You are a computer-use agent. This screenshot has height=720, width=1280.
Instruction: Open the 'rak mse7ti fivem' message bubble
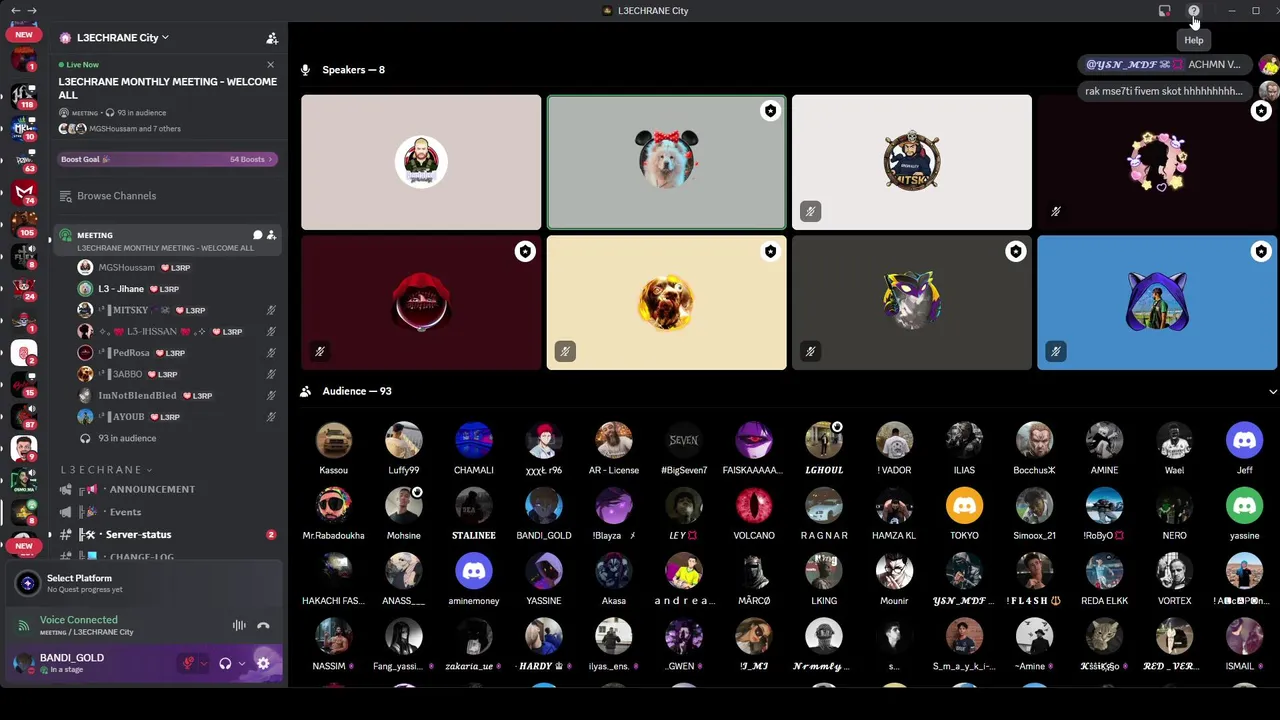tap(1165, 91)
